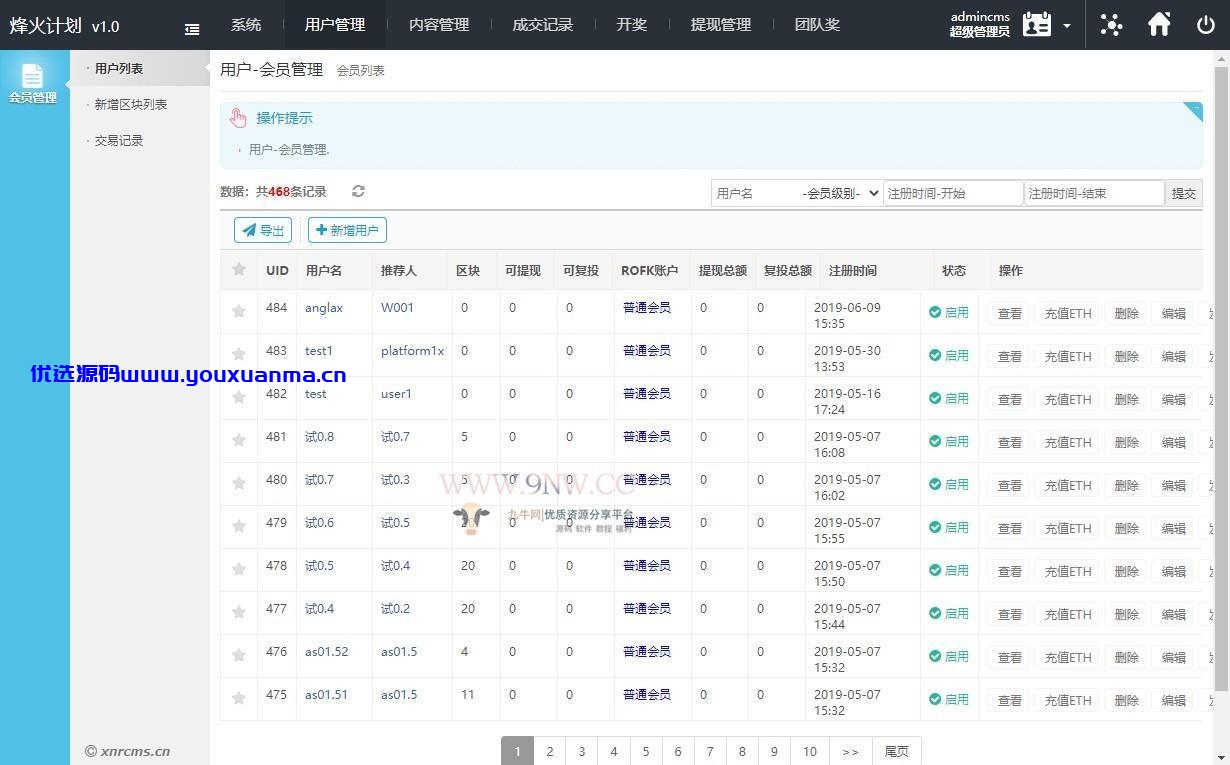Go to page 10 in pagination
Image resolution: width=1230 pixels, height=765 pixels.
pos(810,751)
